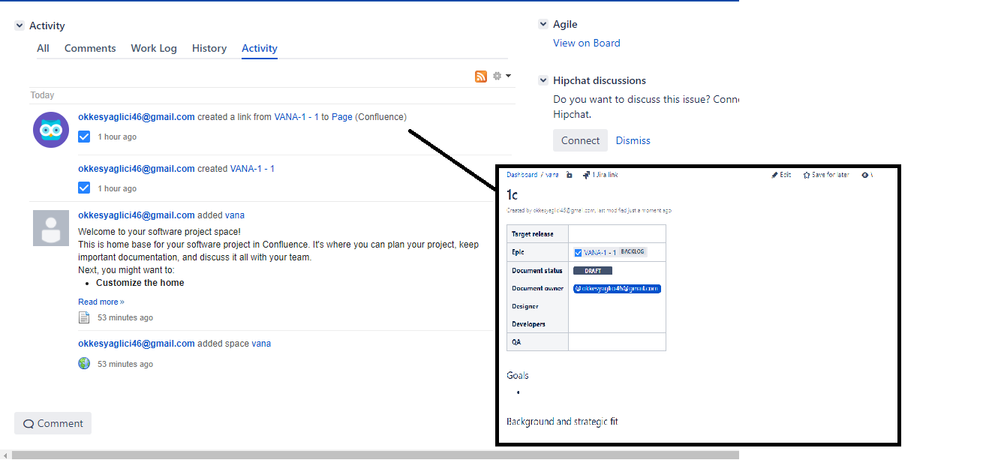Open the Dashboard breadcrumb in Confluence preview
Screen dimensions: 998x460
[521, 175]
